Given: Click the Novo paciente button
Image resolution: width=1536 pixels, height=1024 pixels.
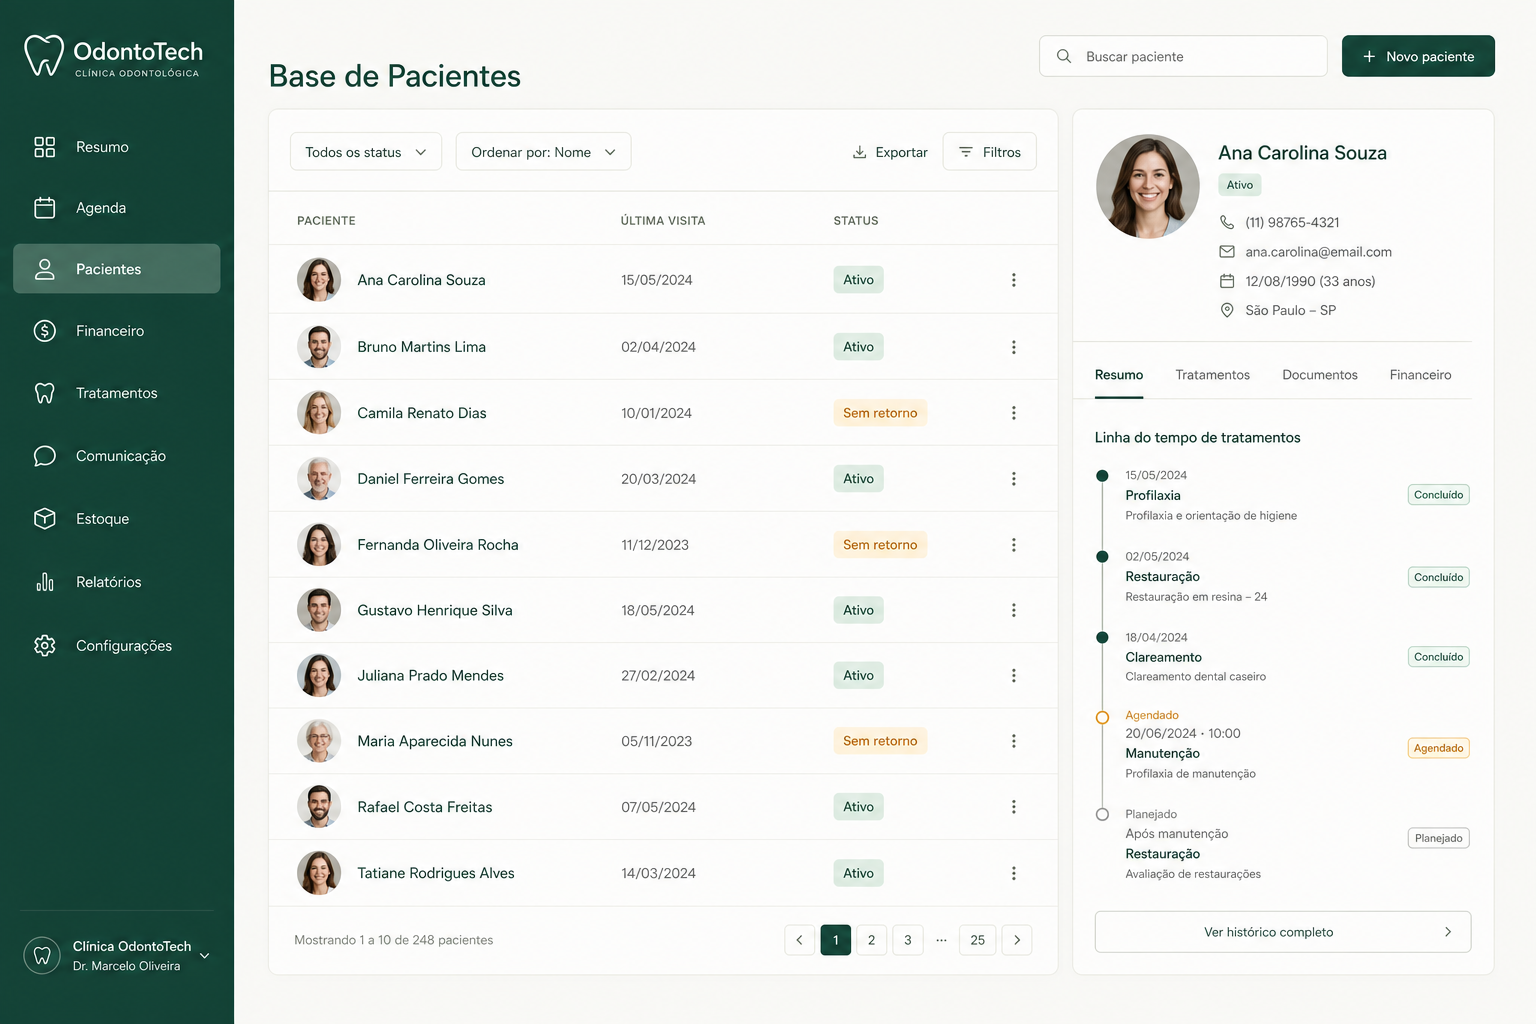Looking at the screenshot, I should pyautogui.click(x=1418, y=56).
